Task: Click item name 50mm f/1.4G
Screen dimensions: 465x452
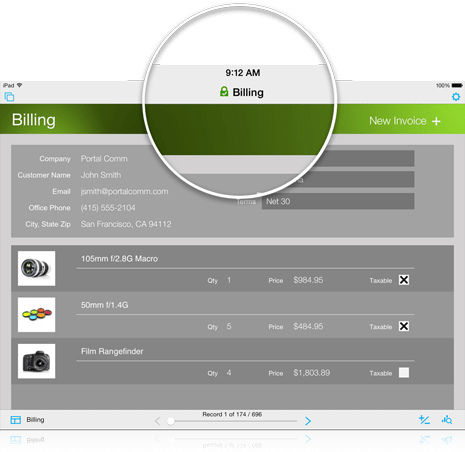Action: [104, 305]
